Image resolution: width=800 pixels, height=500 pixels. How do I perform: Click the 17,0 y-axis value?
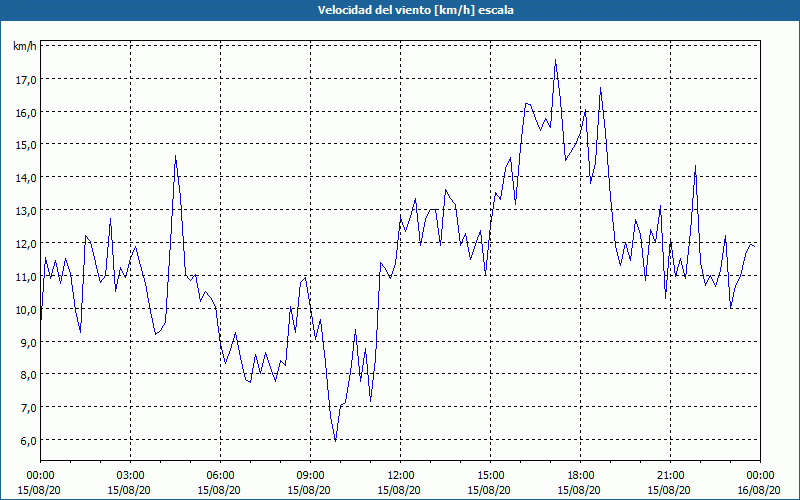click(27, 79)
